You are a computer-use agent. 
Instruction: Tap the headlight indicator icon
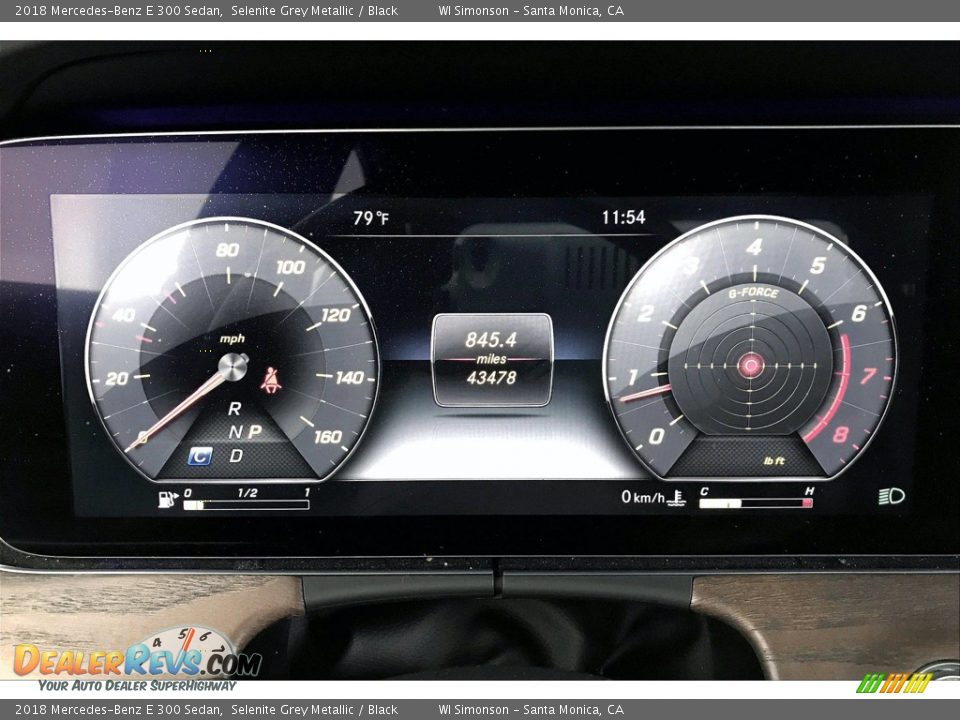(x=891, y=496)
